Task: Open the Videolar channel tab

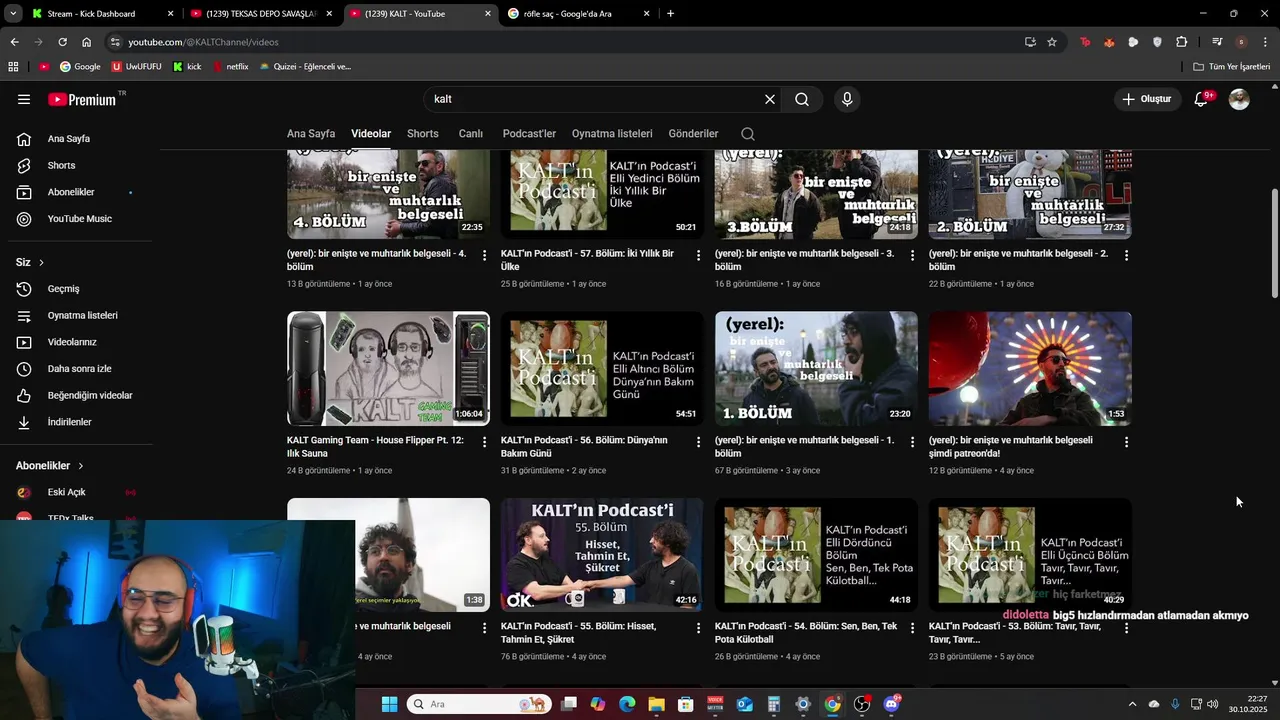Action: 371,134
